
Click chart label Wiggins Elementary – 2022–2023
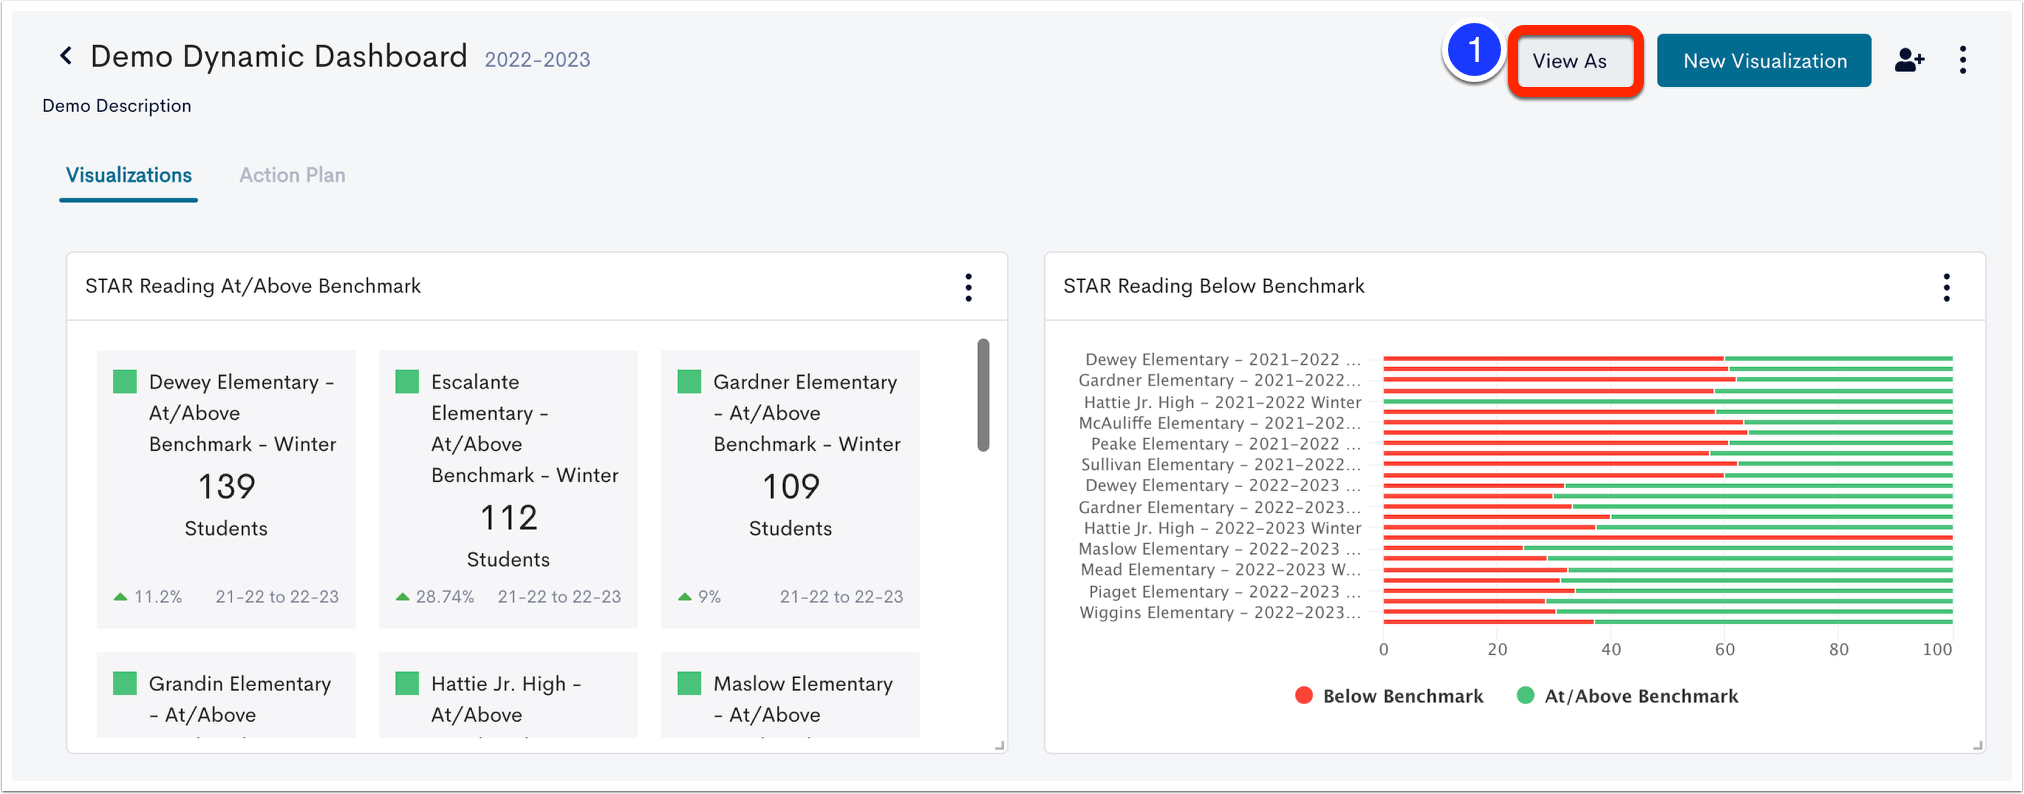1220,612
